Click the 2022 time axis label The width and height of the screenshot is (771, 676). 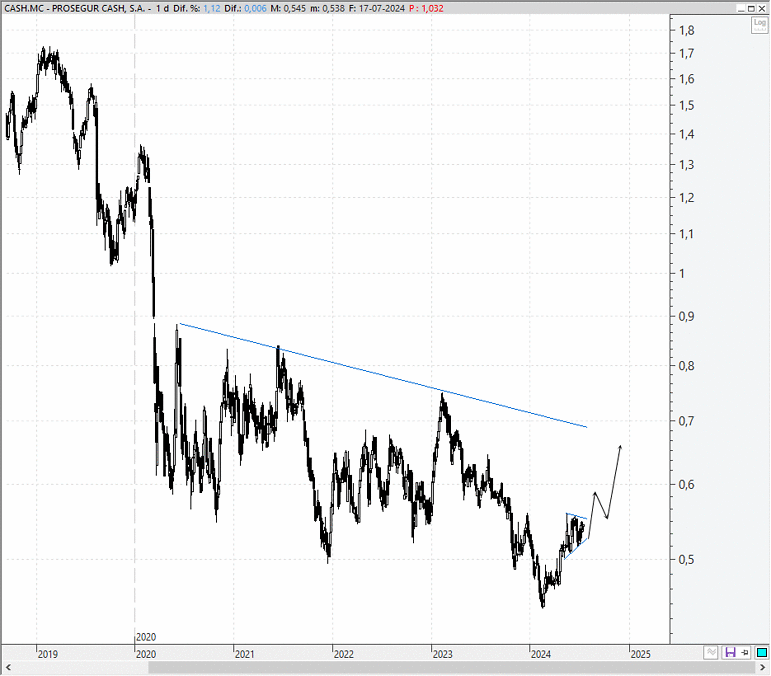click(x=344, y=654)
